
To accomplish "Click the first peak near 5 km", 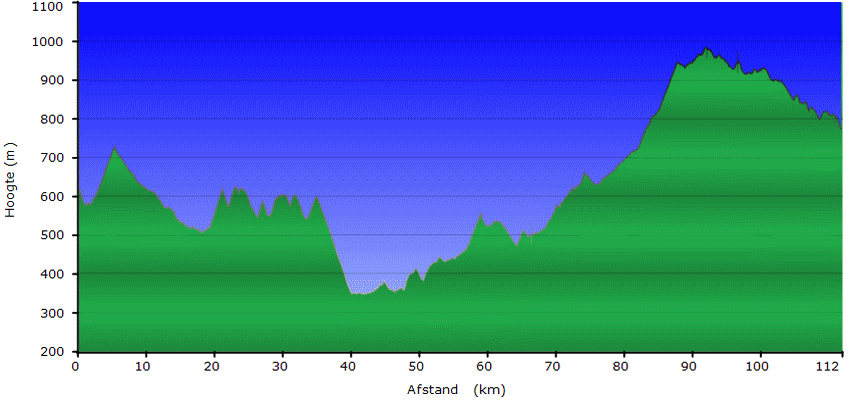I will [x=114, y=148].
